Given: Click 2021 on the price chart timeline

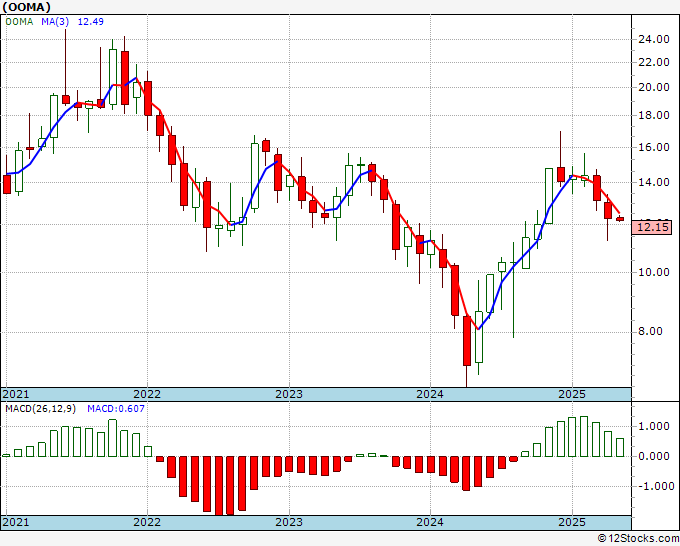Looking at the screenshot, I should click(16, 394).
